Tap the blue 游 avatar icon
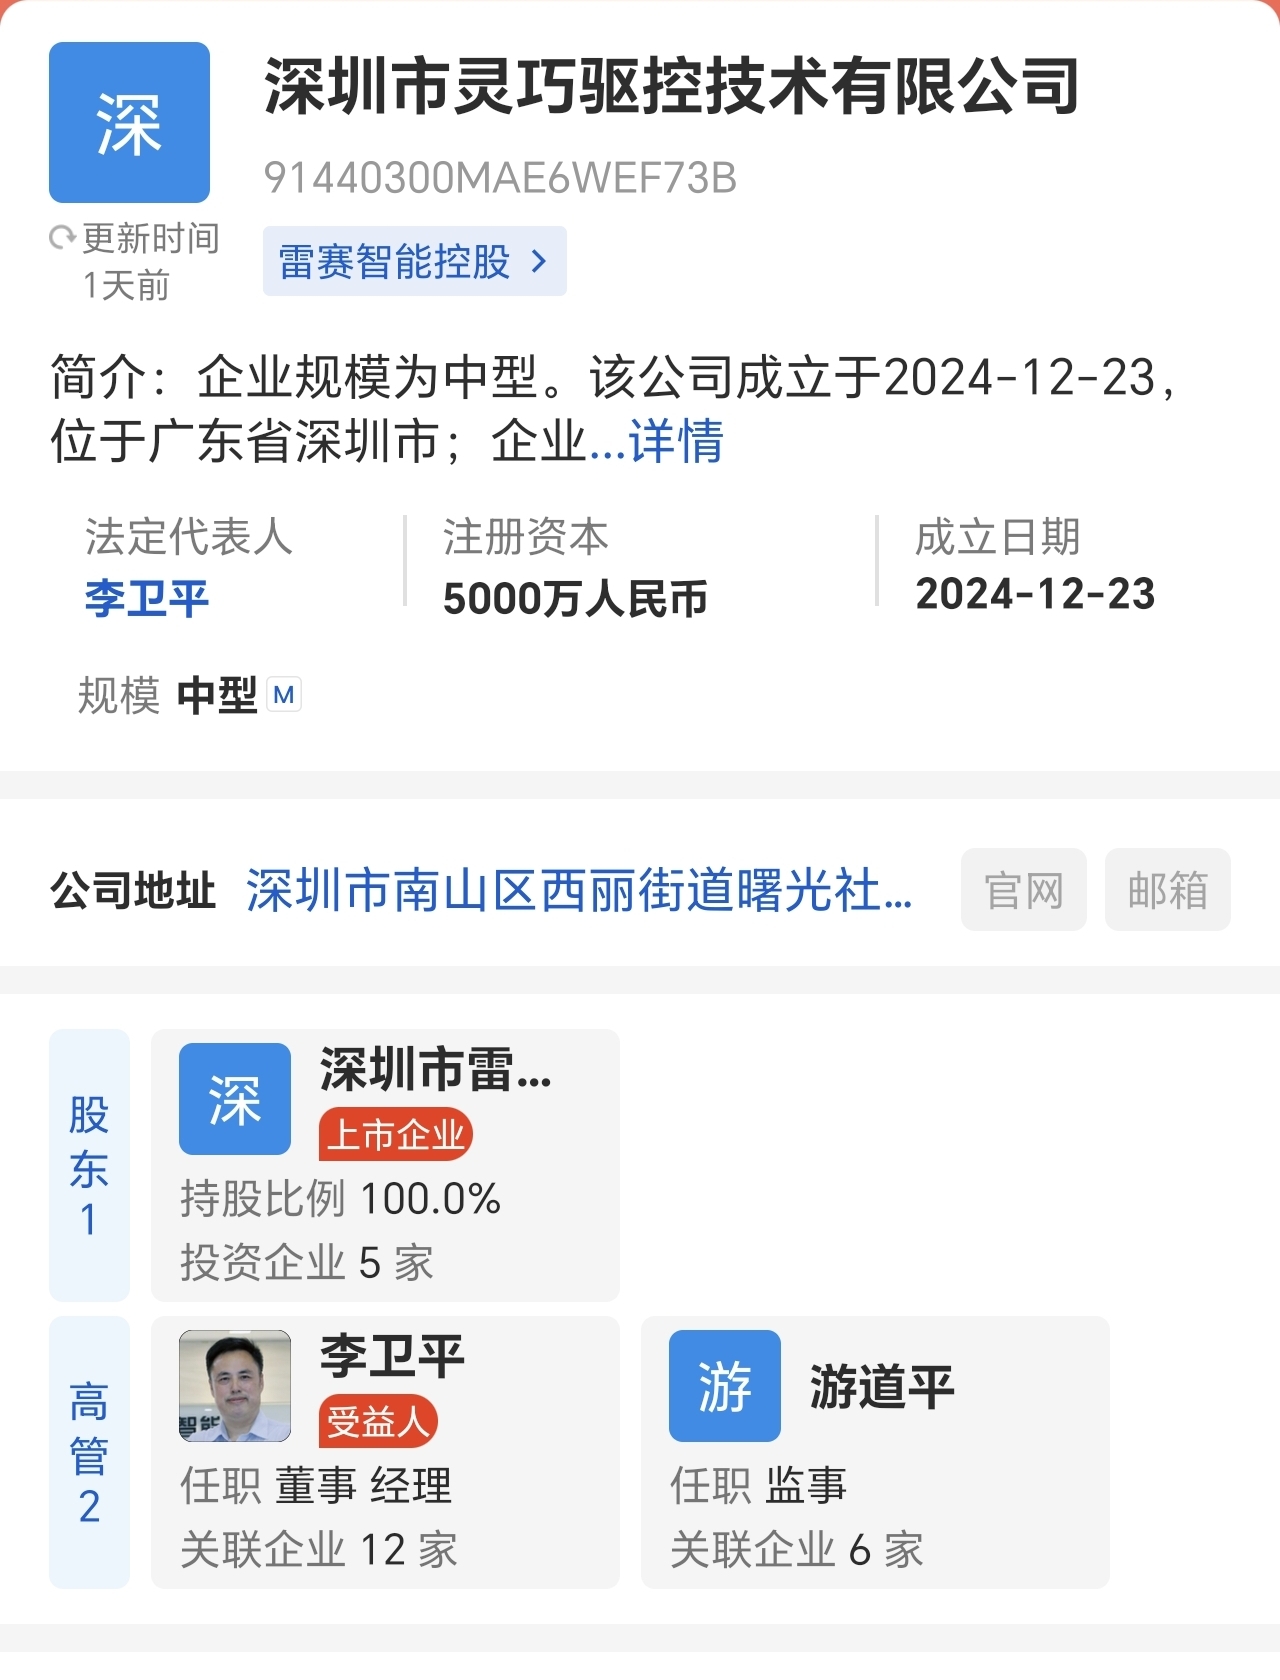1280x1680 pixels. point(725,1386)
